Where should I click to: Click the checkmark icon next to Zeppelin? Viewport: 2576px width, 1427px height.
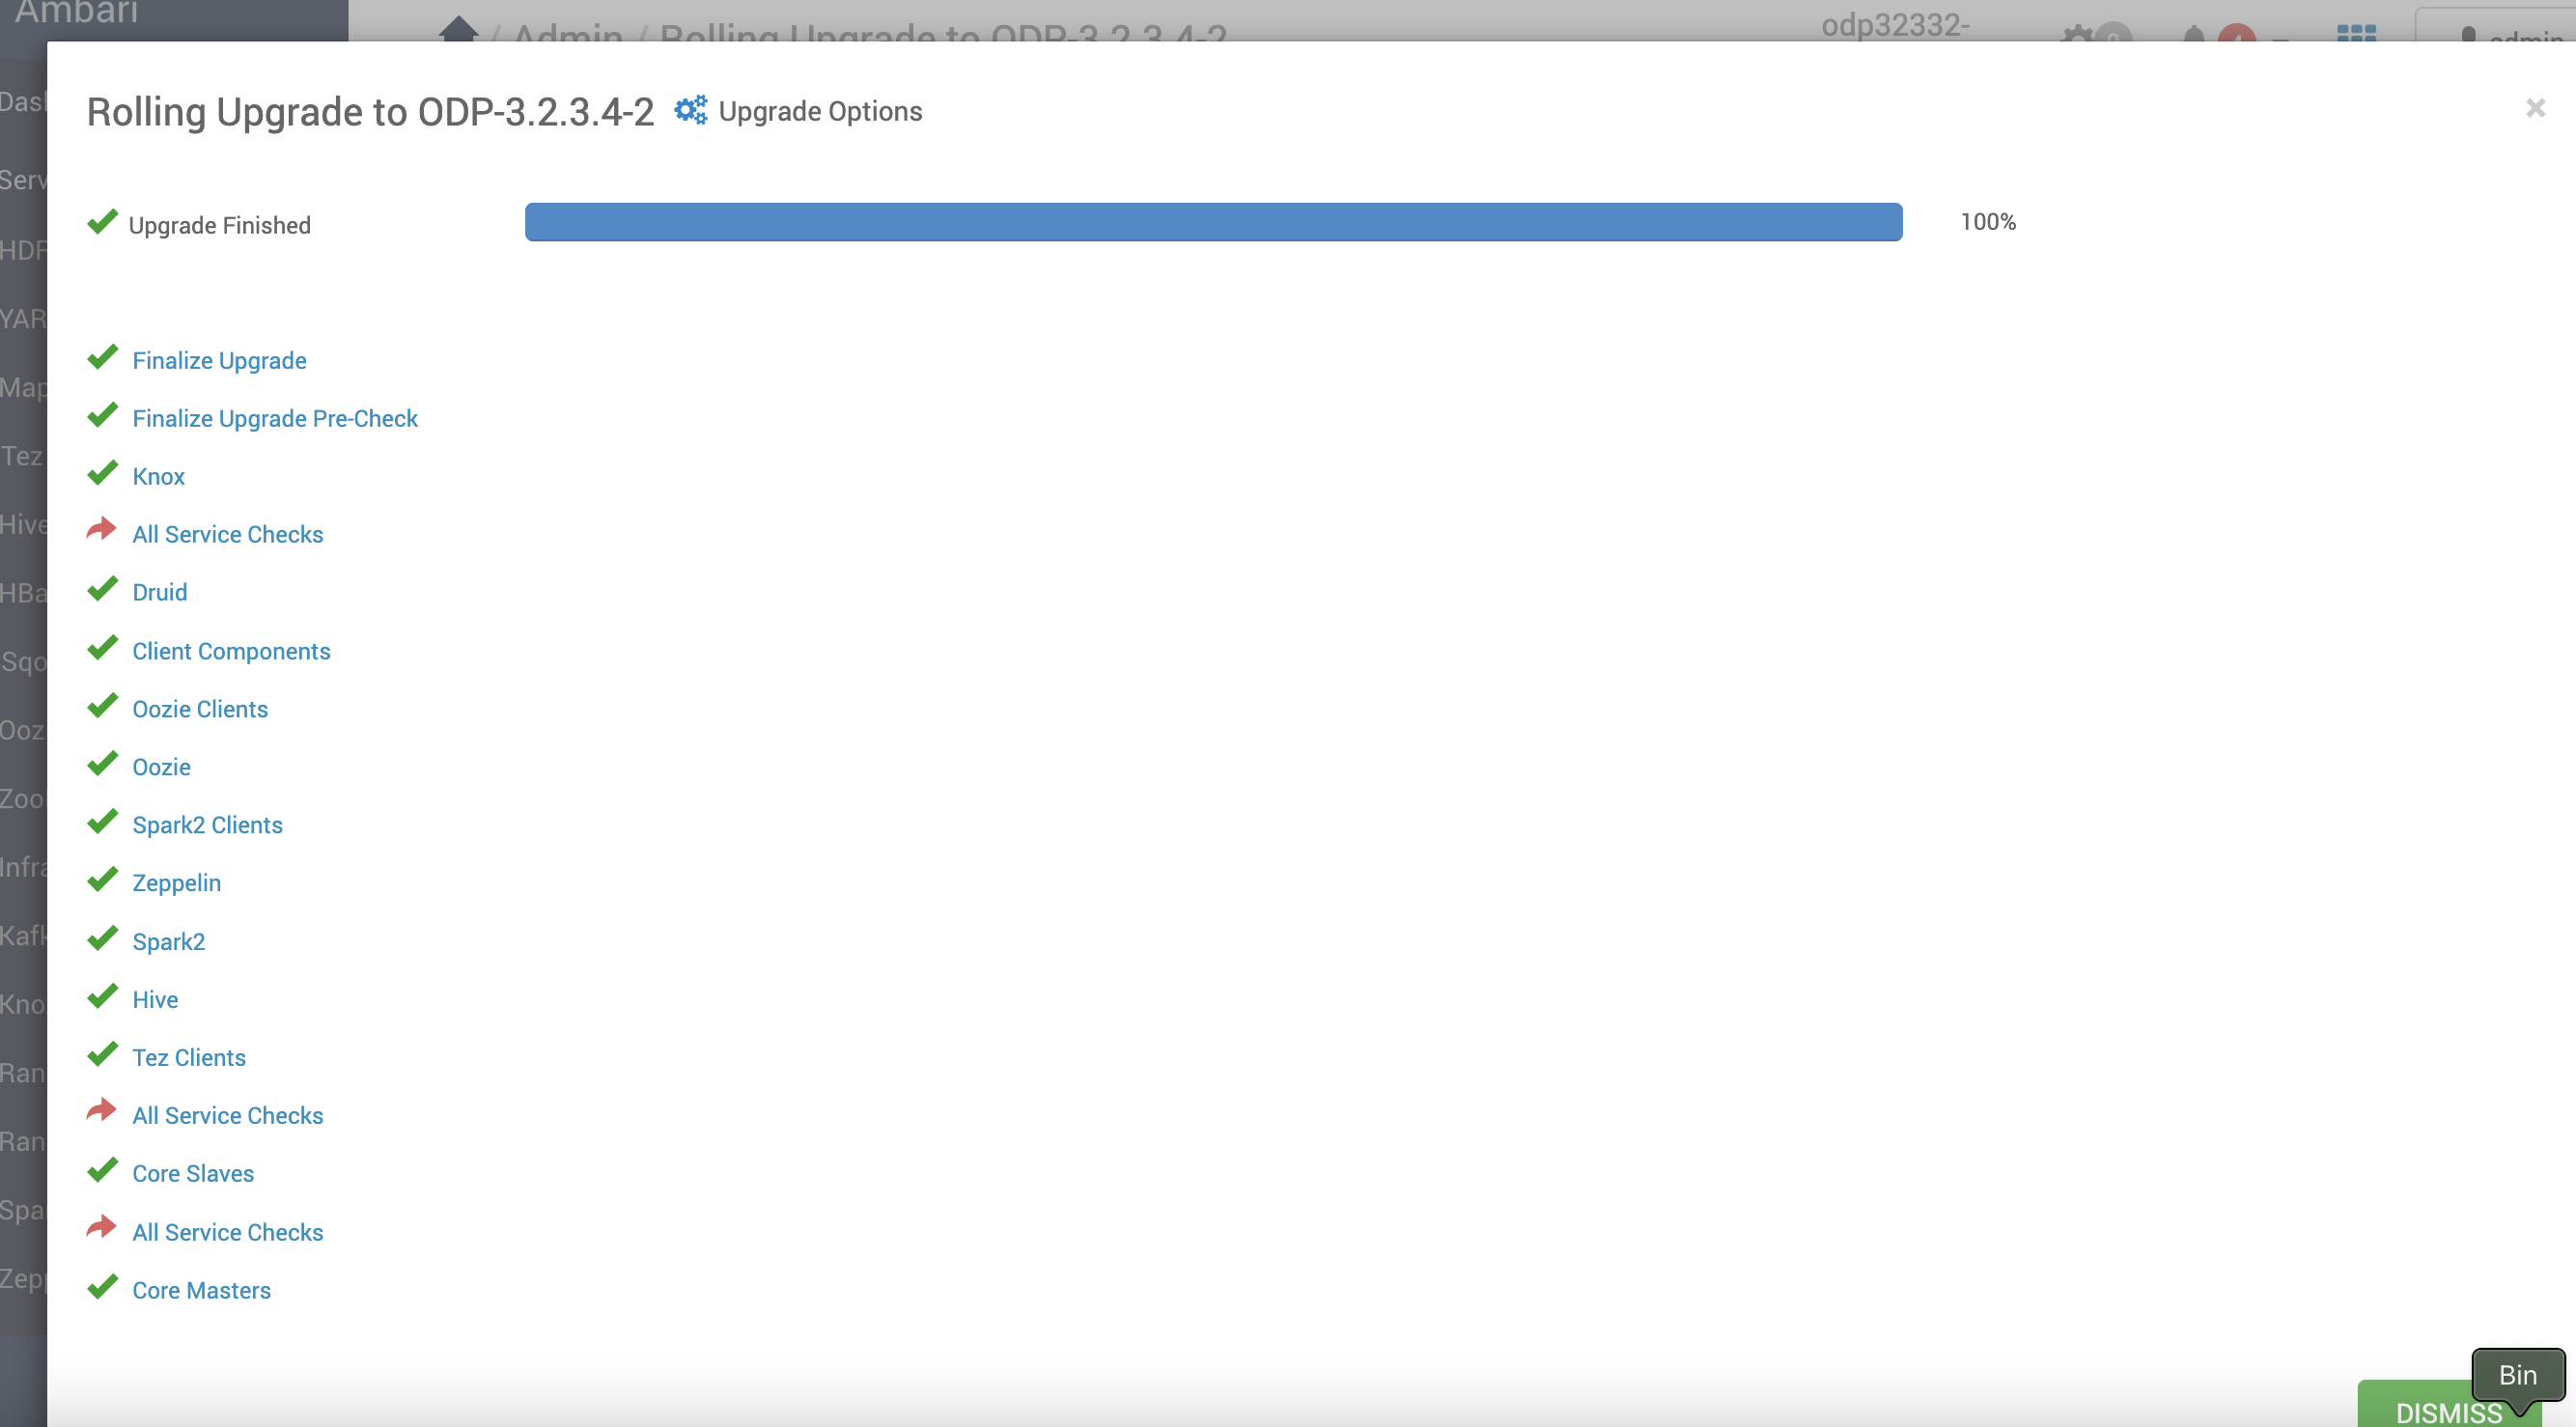(x=102, y=881)
